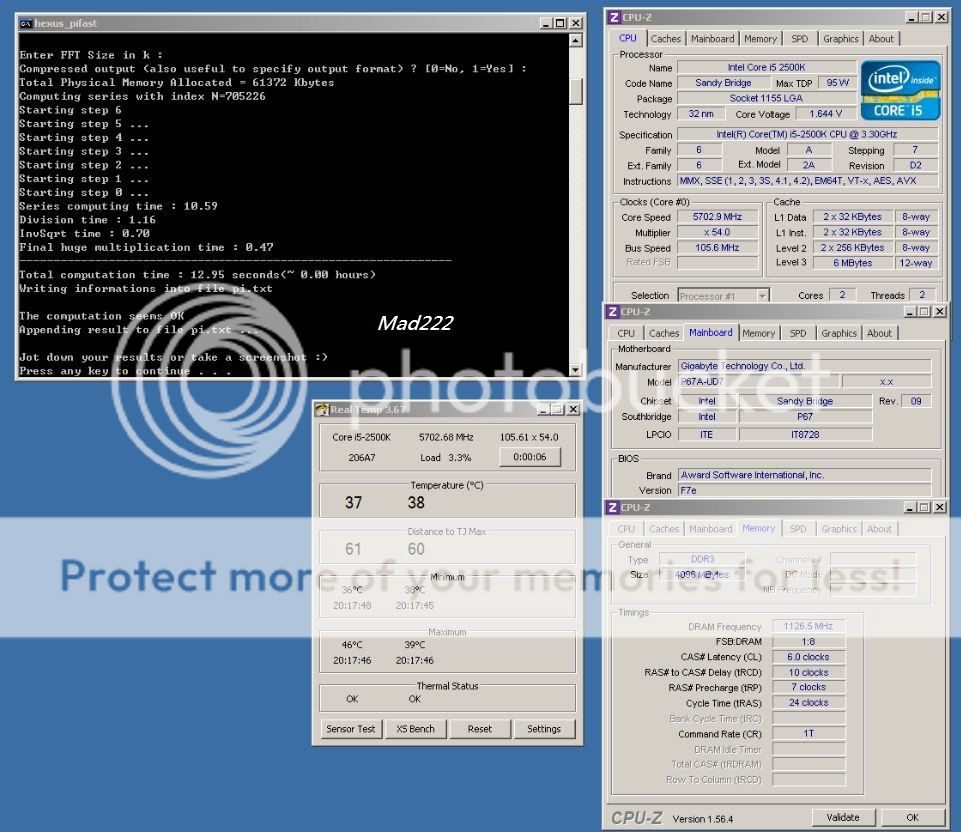Click the Sensor Test button
Screen dimensions: 961x832
click(351, 729)
